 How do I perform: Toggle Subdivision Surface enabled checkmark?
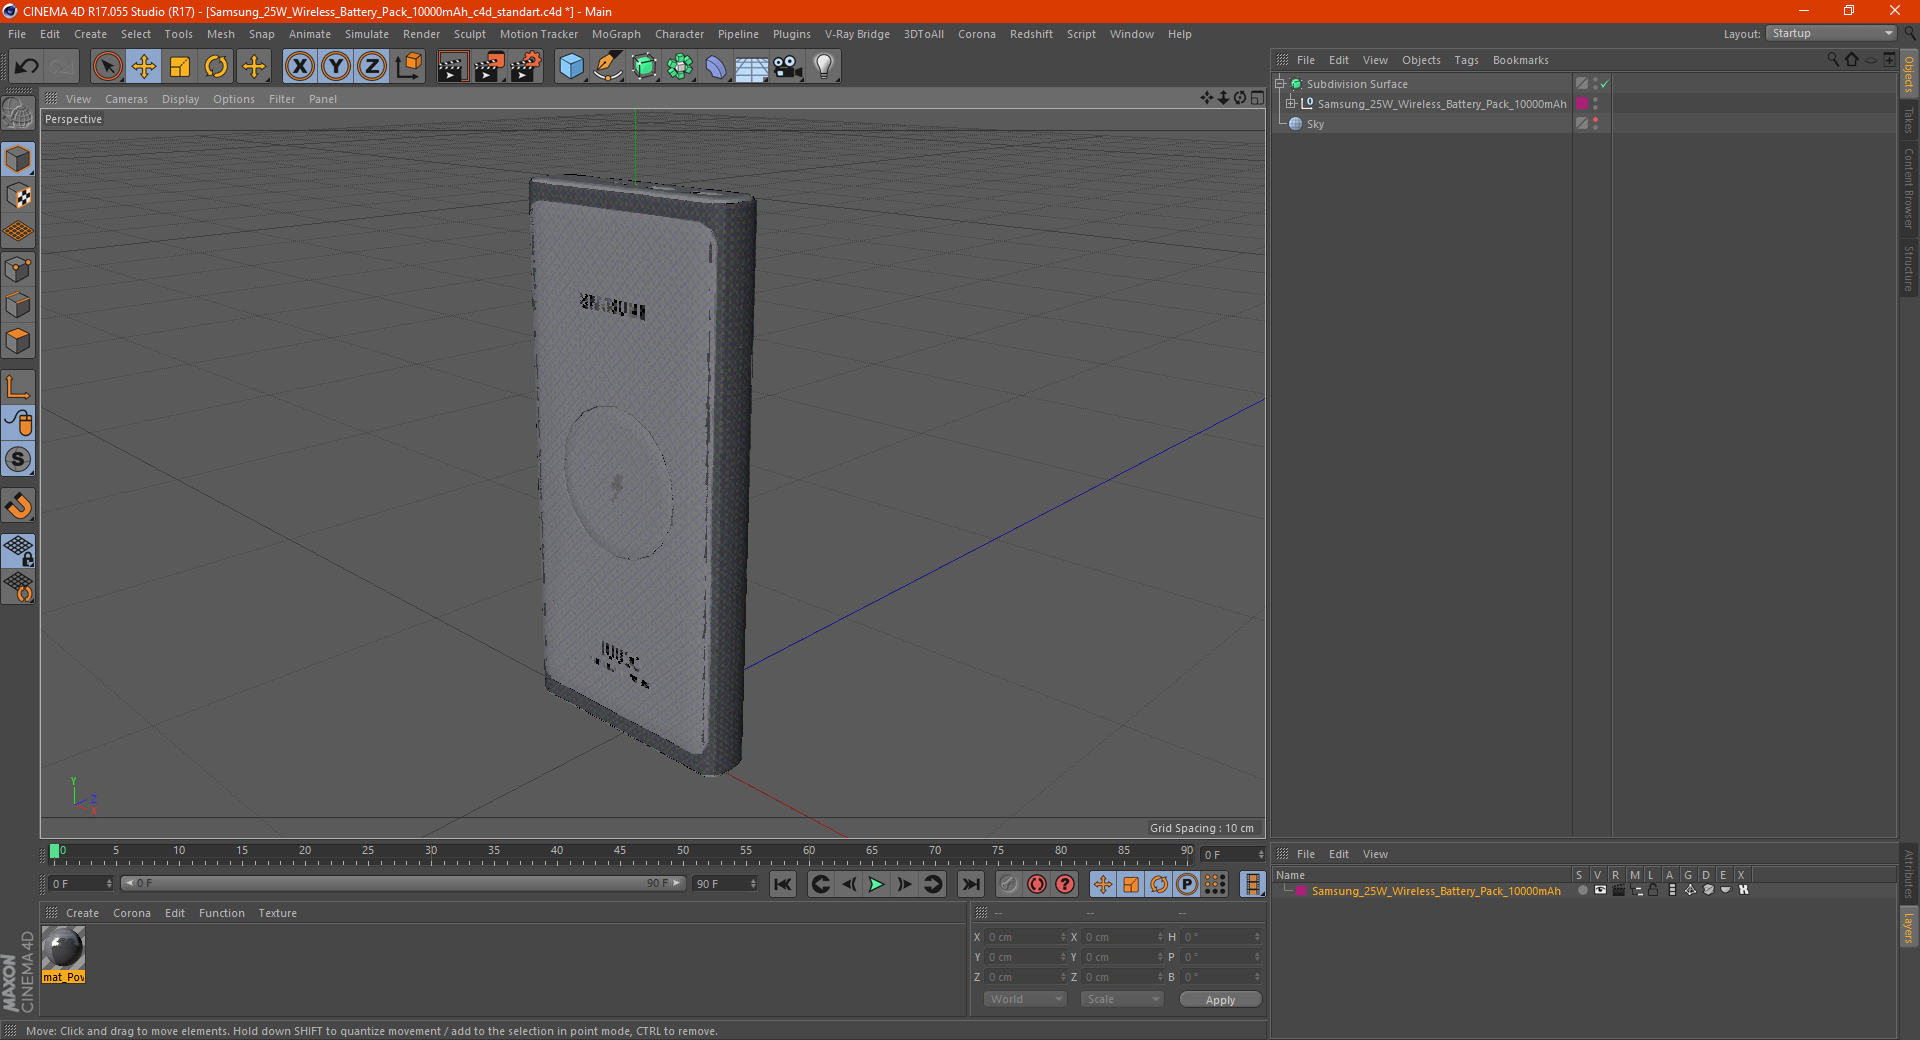1605,84
